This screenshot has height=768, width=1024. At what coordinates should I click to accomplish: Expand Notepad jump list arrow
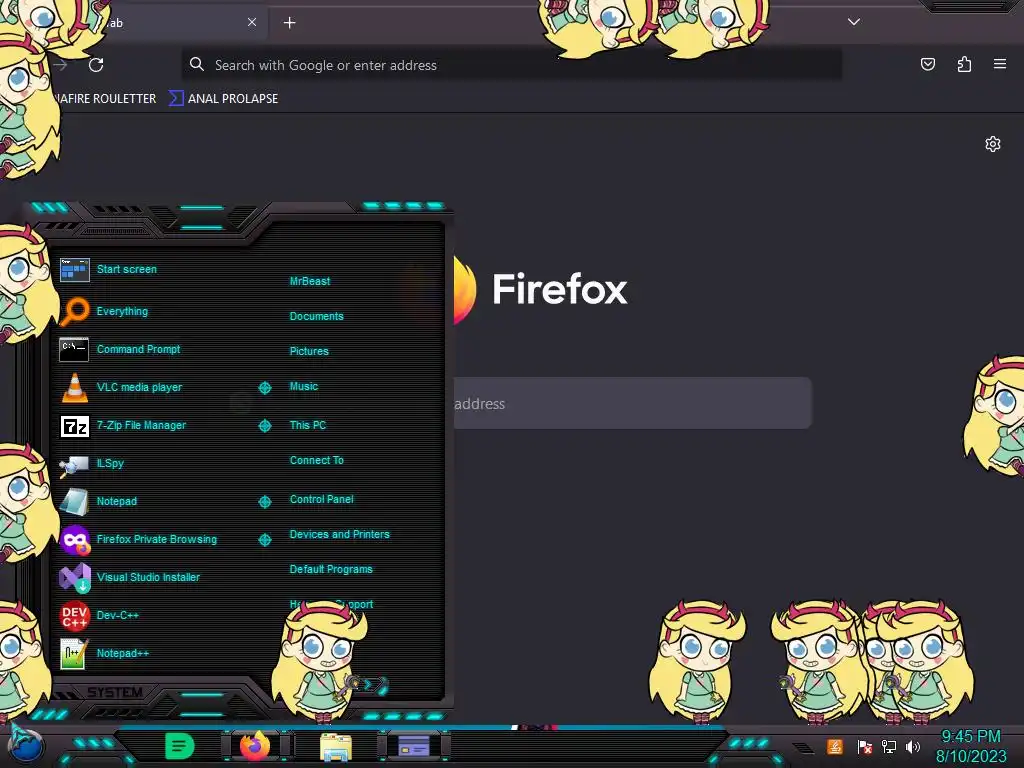(x=264, y=502)
